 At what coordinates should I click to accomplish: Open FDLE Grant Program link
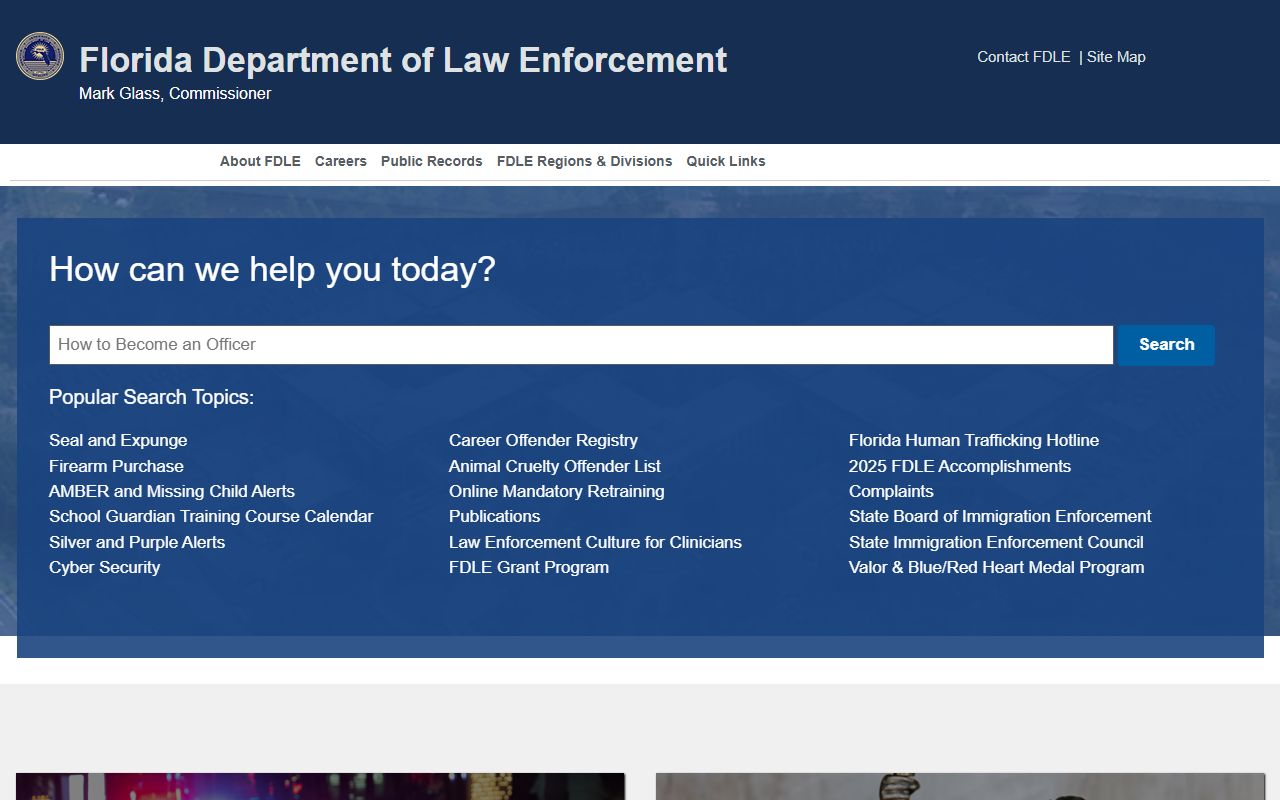pyautogui.click(x=529, y=567)
